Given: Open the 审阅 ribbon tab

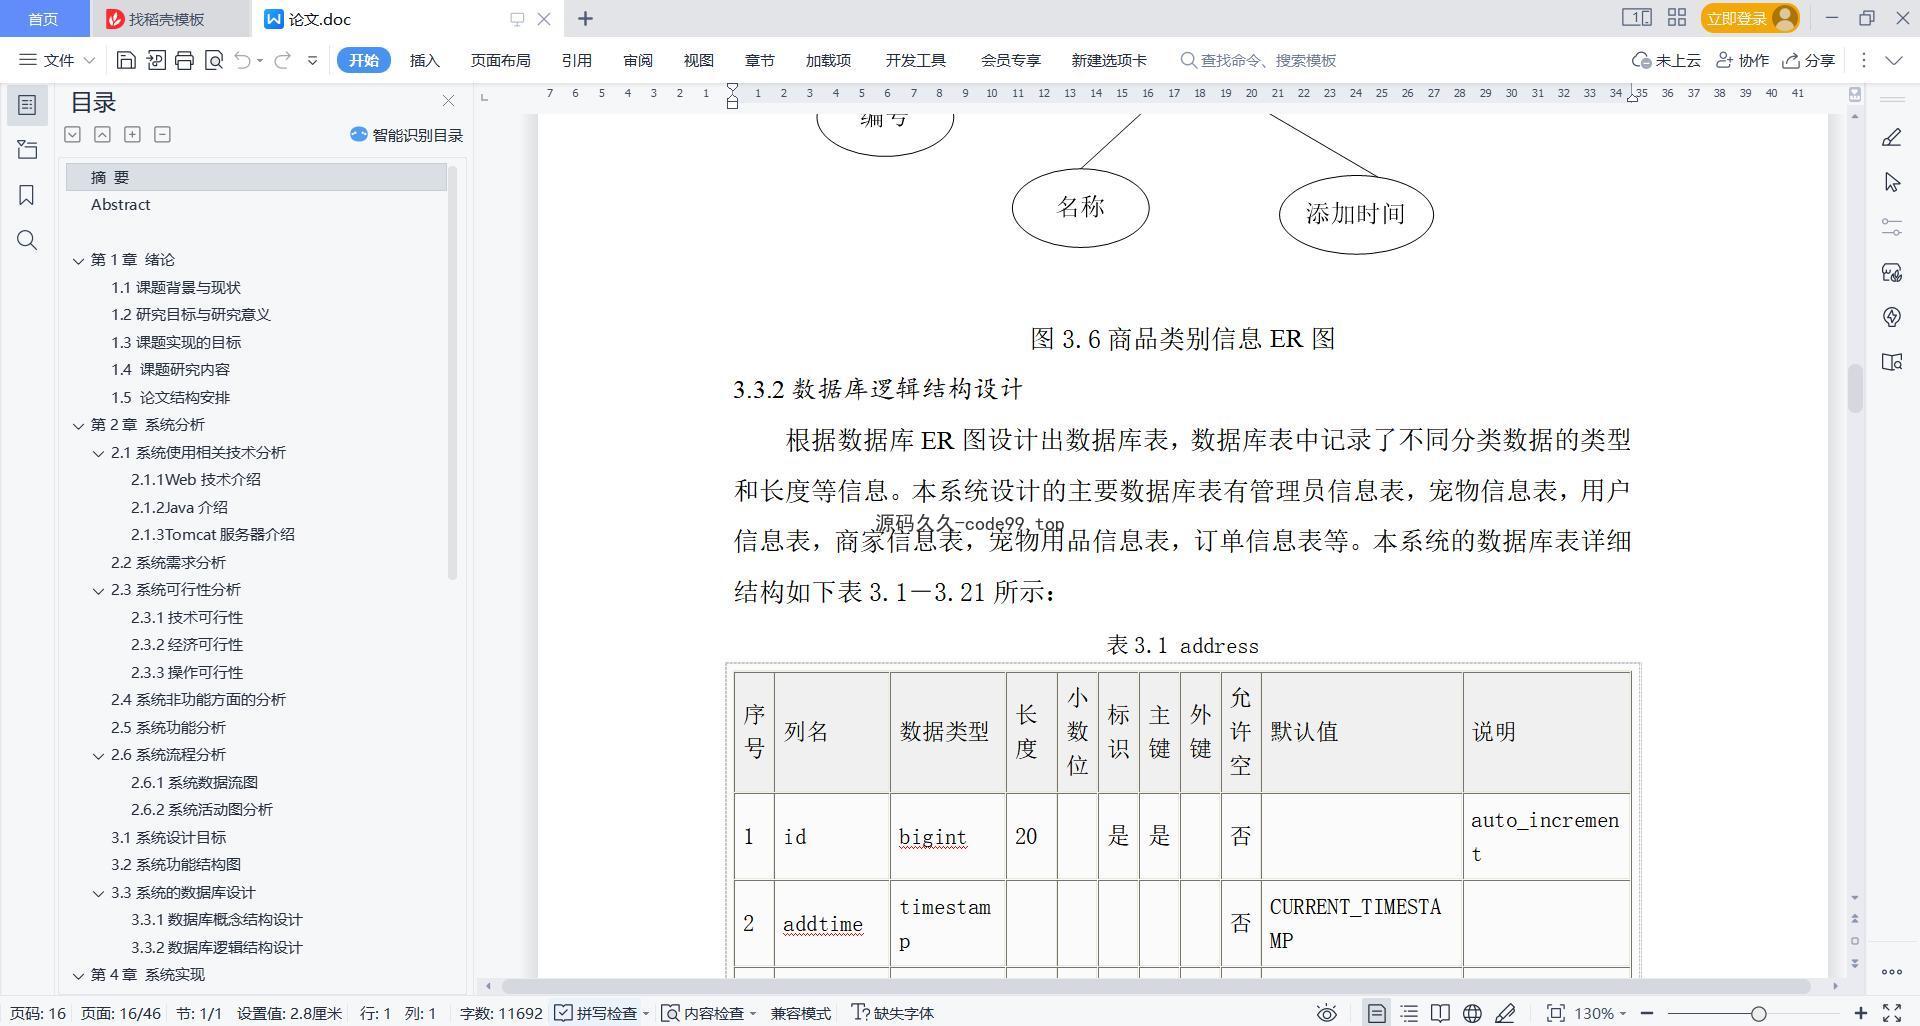Looking at the screenshot, I should (x=637, y=60).
